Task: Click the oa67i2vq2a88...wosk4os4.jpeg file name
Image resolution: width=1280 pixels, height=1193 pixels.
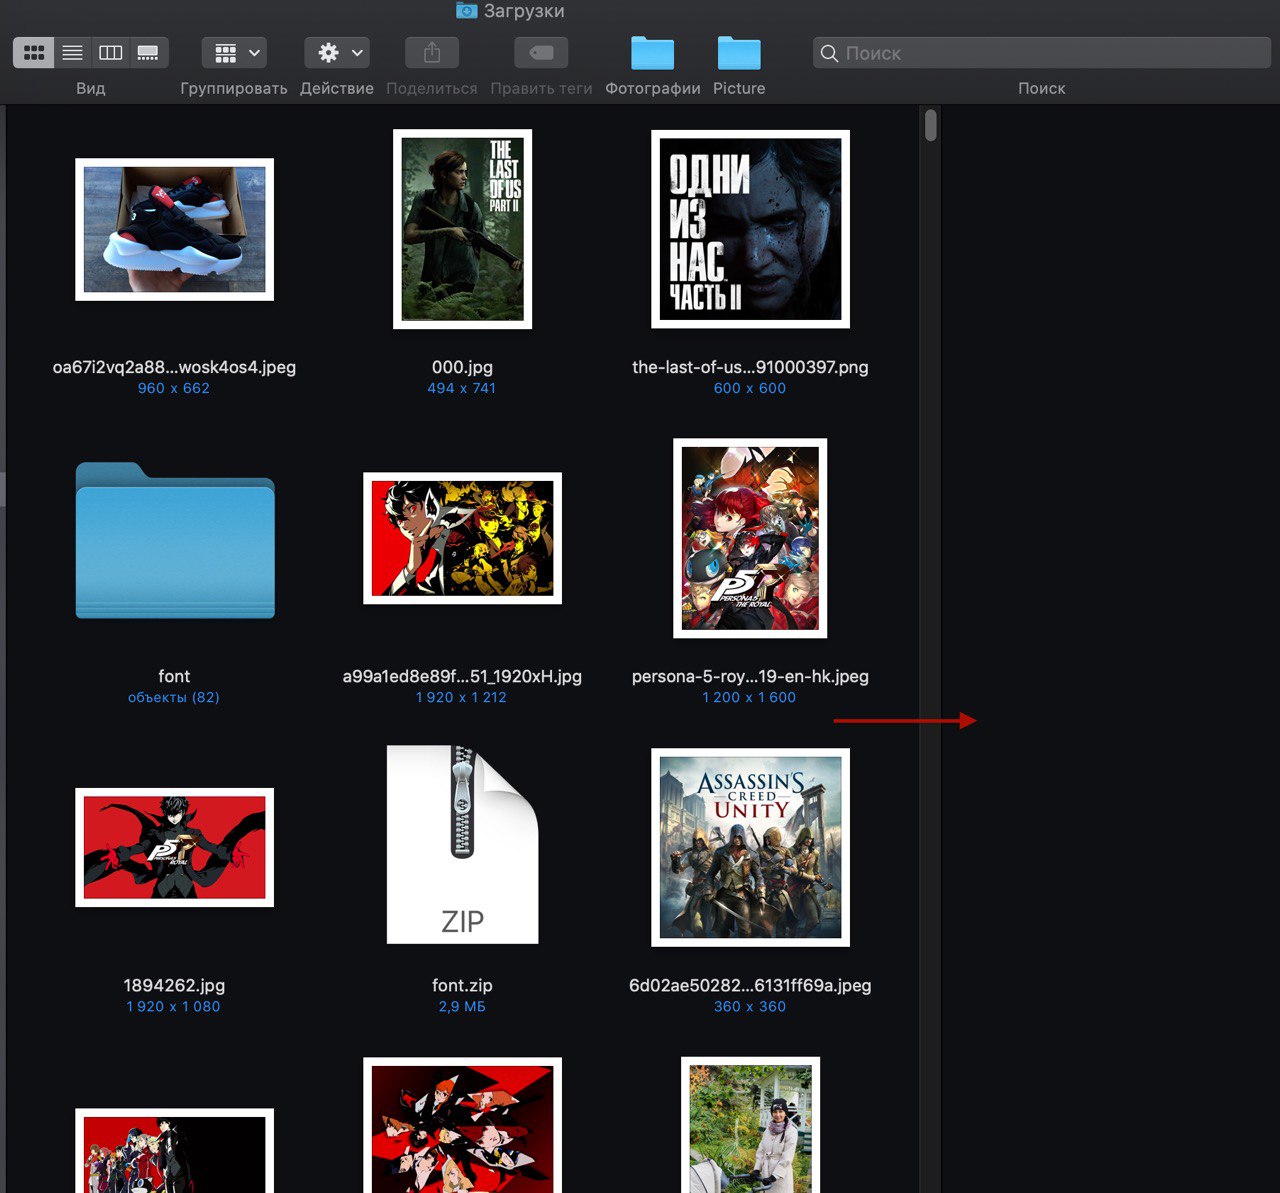Action: (174, 367)
